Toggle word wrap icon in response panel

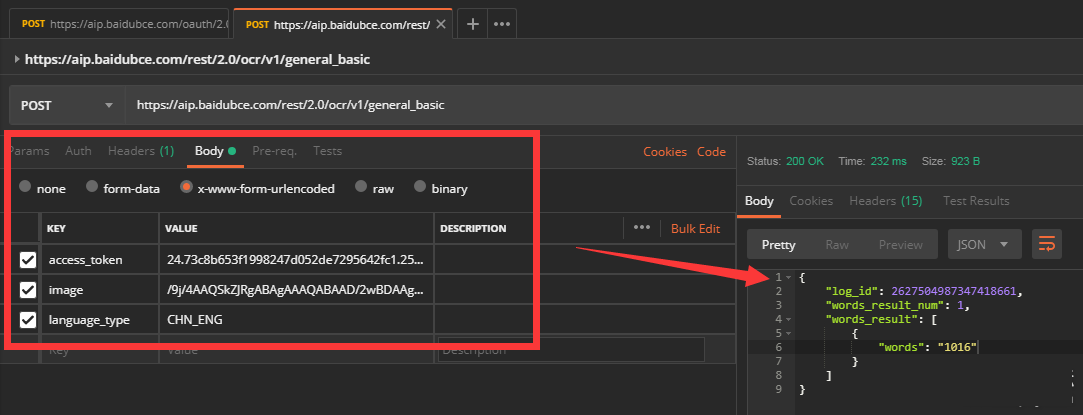1047,244
